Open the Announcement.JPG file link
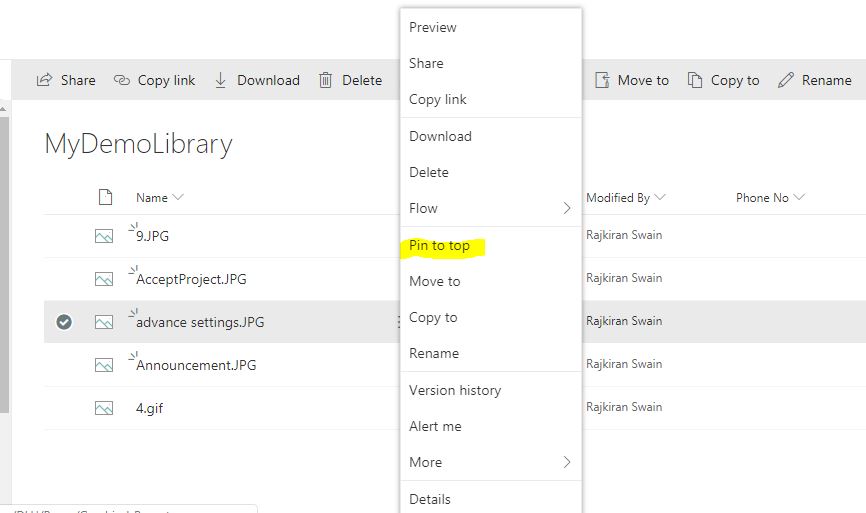Image resolution: width=866 pixels, height=513 pixels. [196, 365]
